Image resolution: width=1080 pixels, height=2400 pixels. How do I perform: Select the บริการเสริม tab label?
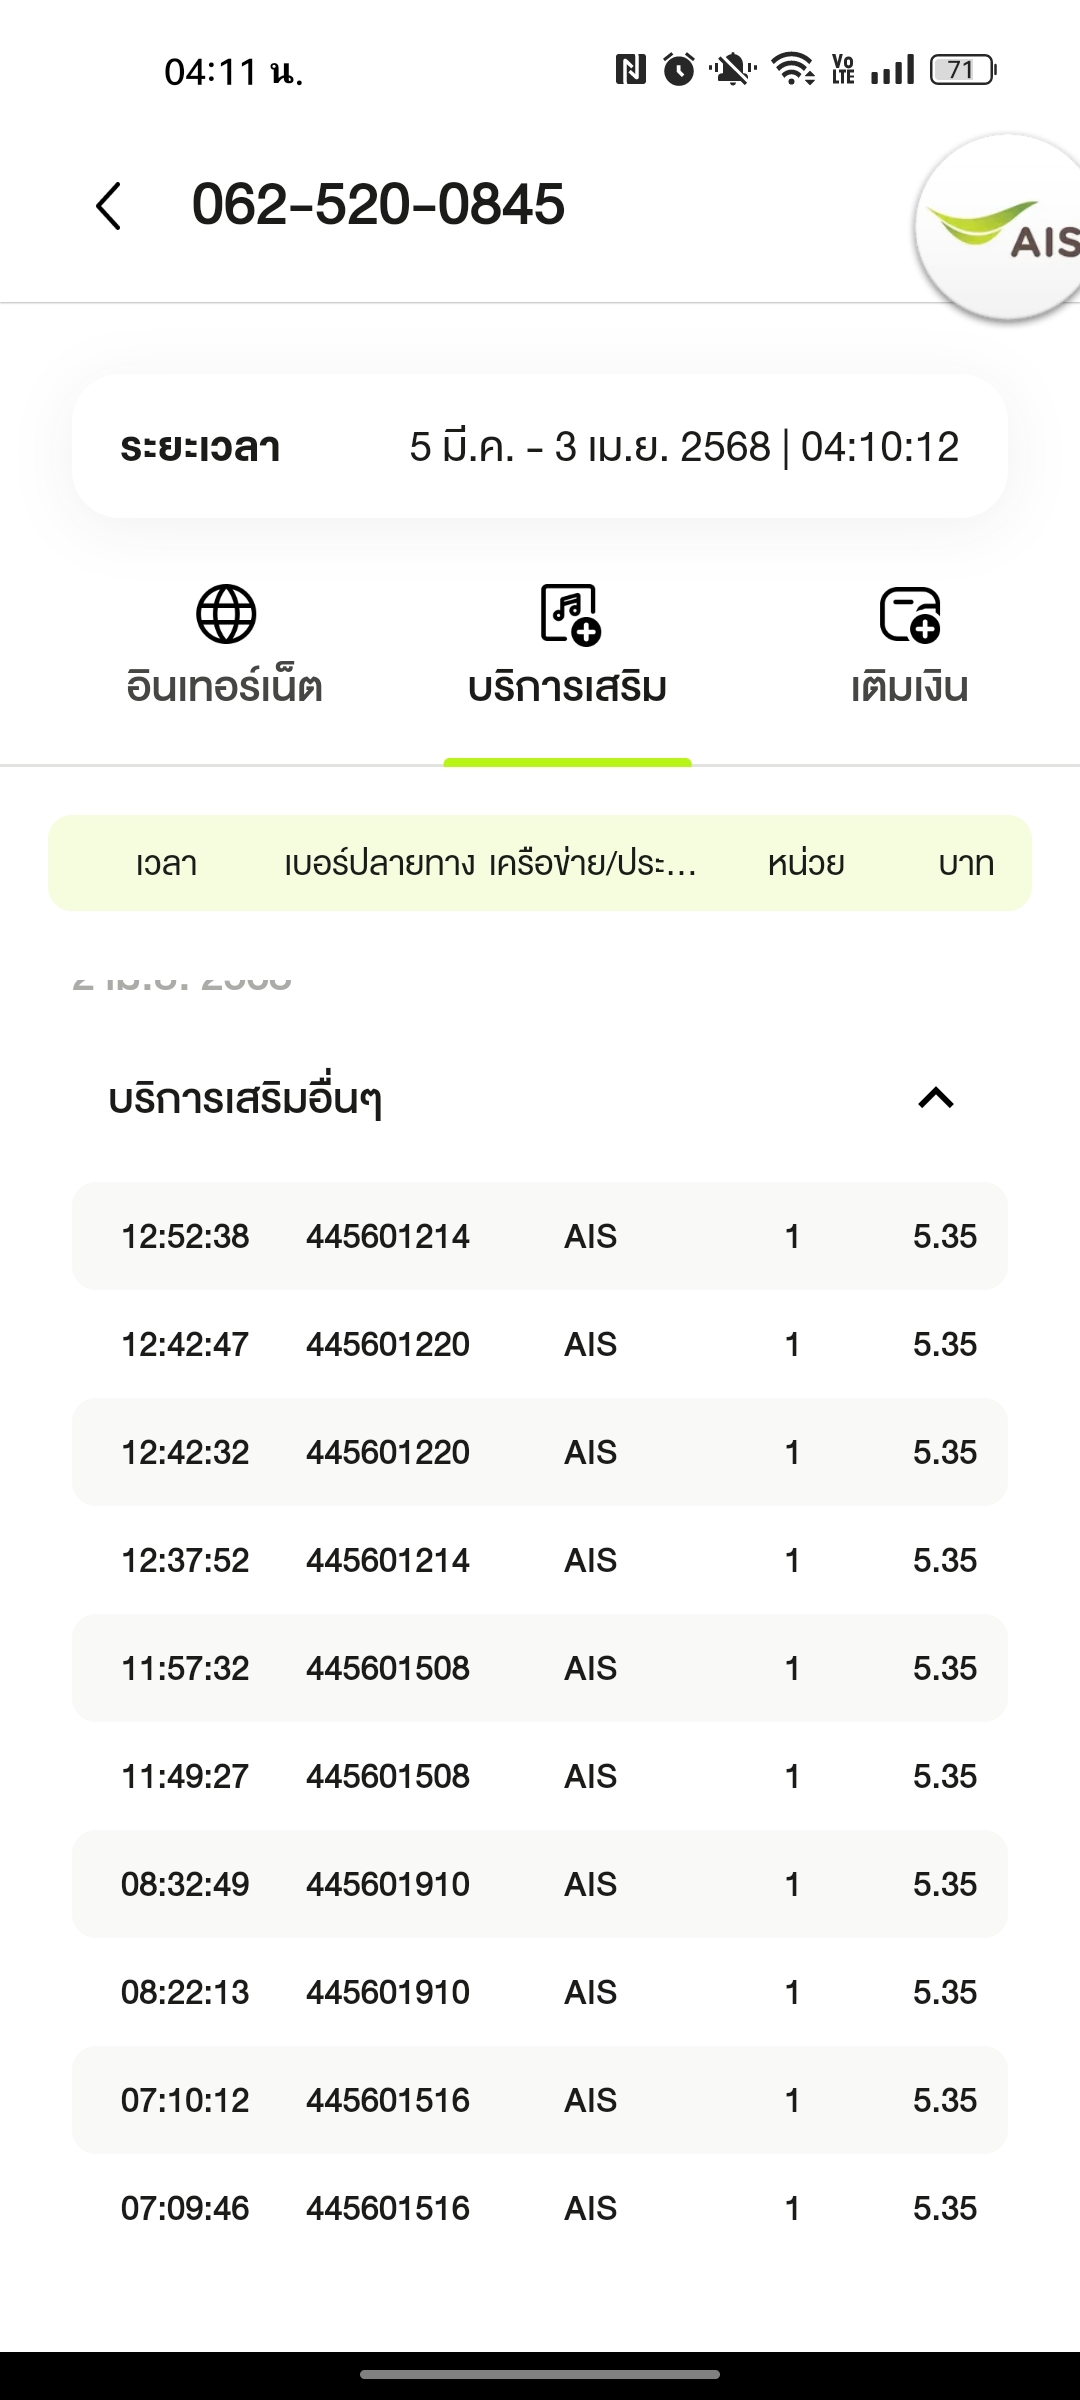[x=567, y=687]
